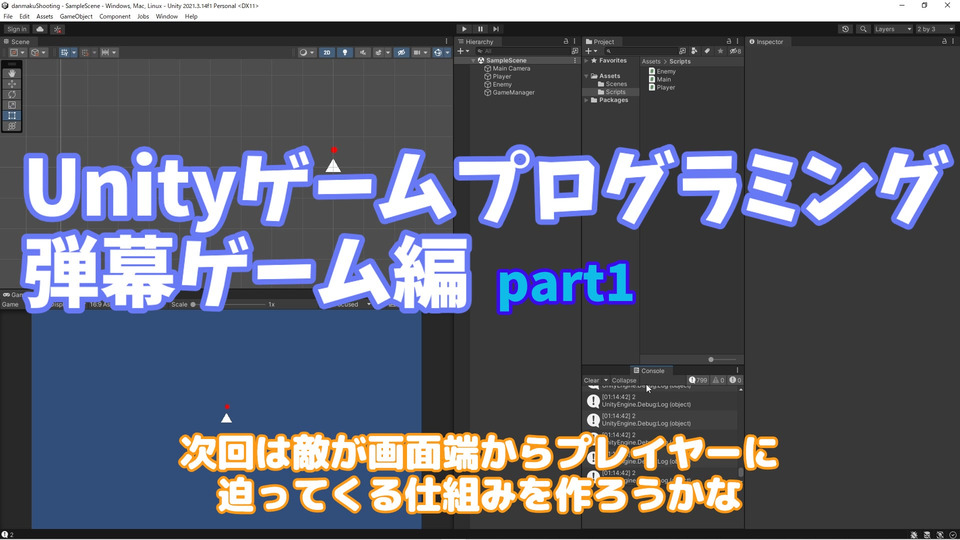Select the Hand tool in Scene view
Screen dimensions: 960x540
(x=12, y=73)
